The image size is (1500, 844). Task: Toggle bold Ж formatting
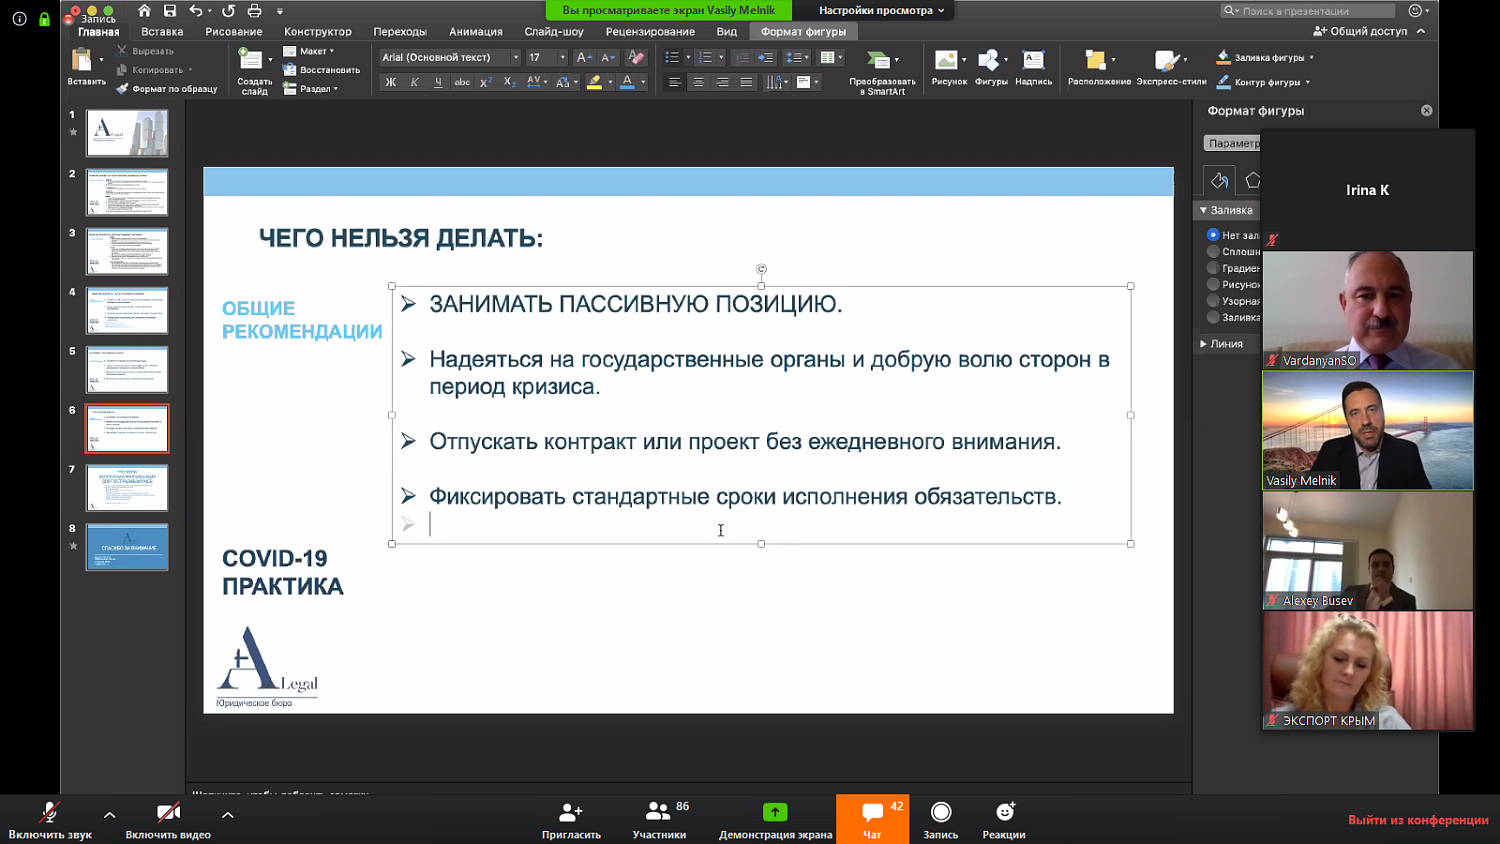tap(391, 82)
